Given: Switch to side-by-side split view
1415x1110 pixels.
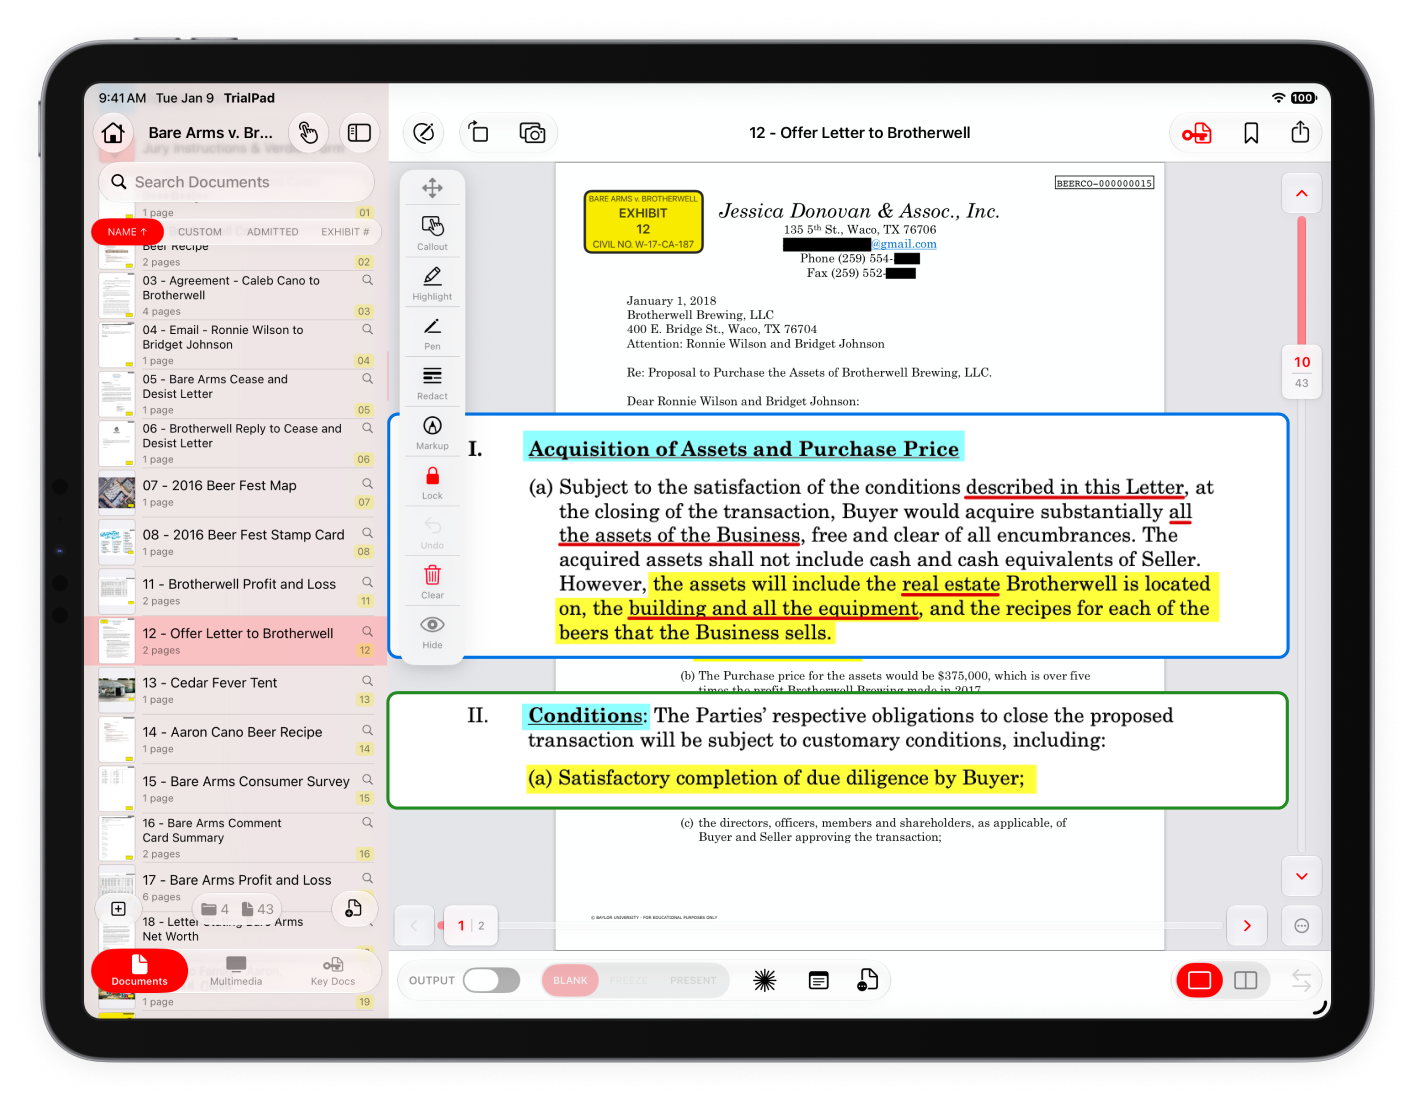Looking at the screenshot, I should point(1246,980).
